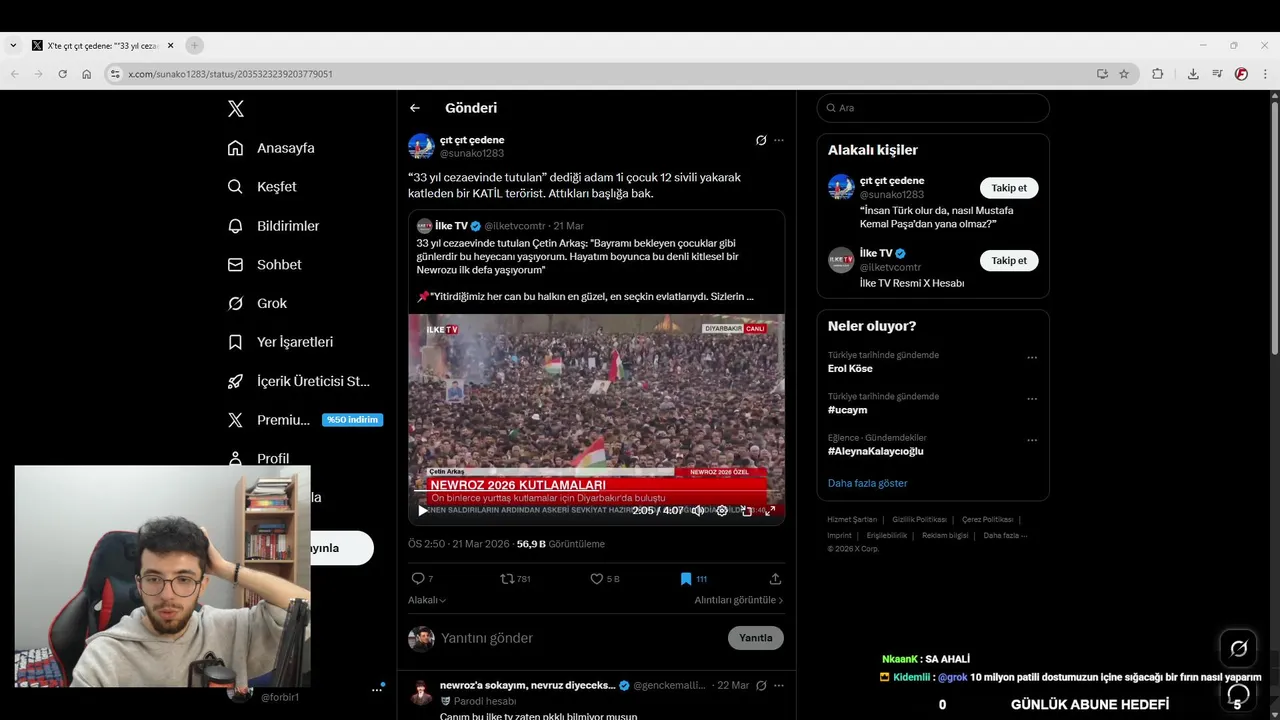The image size is (1280, 720).
Task: Go back with Gönderi arrow
Action: [x=415, y=108]
